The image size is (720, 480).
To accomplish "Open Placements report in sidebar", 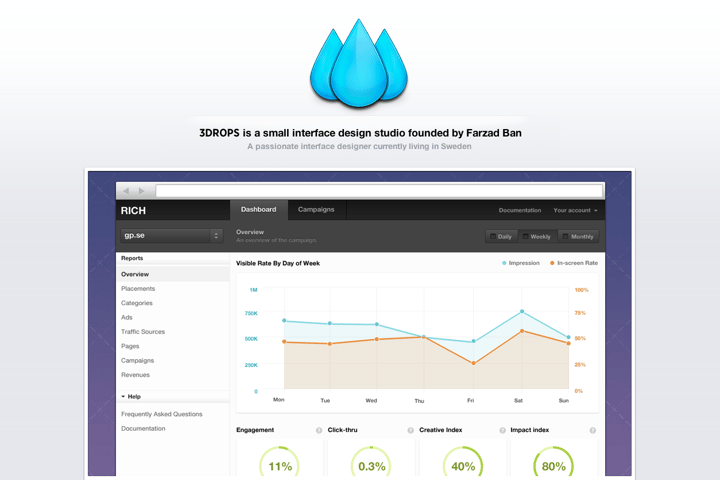I will click(138, 288).
